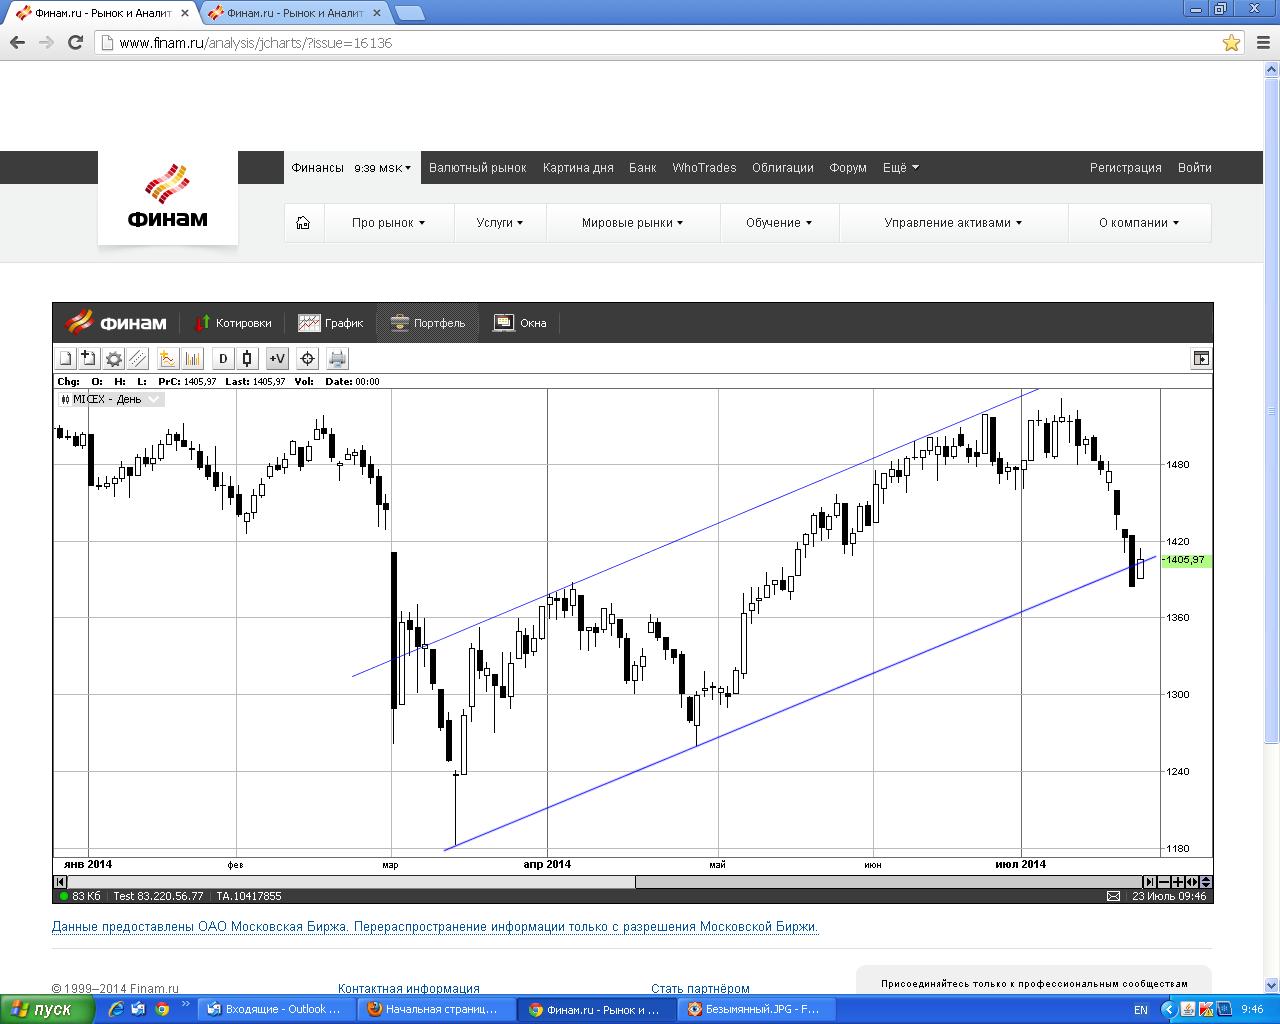Expand the Ещё dropdown
Viewport: 1280px width, 1024px height.
coord(900,168)
